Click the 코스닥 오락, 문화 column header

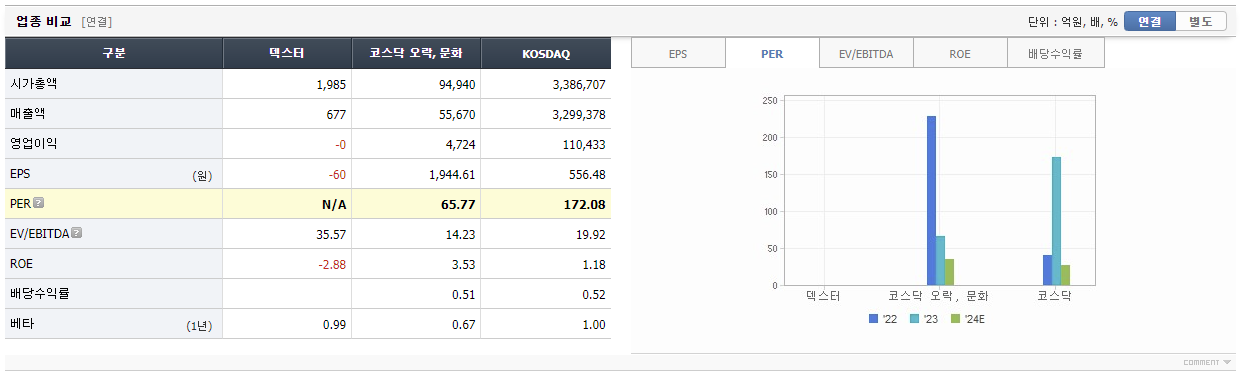pyautogui.click(x=416, y=54)
